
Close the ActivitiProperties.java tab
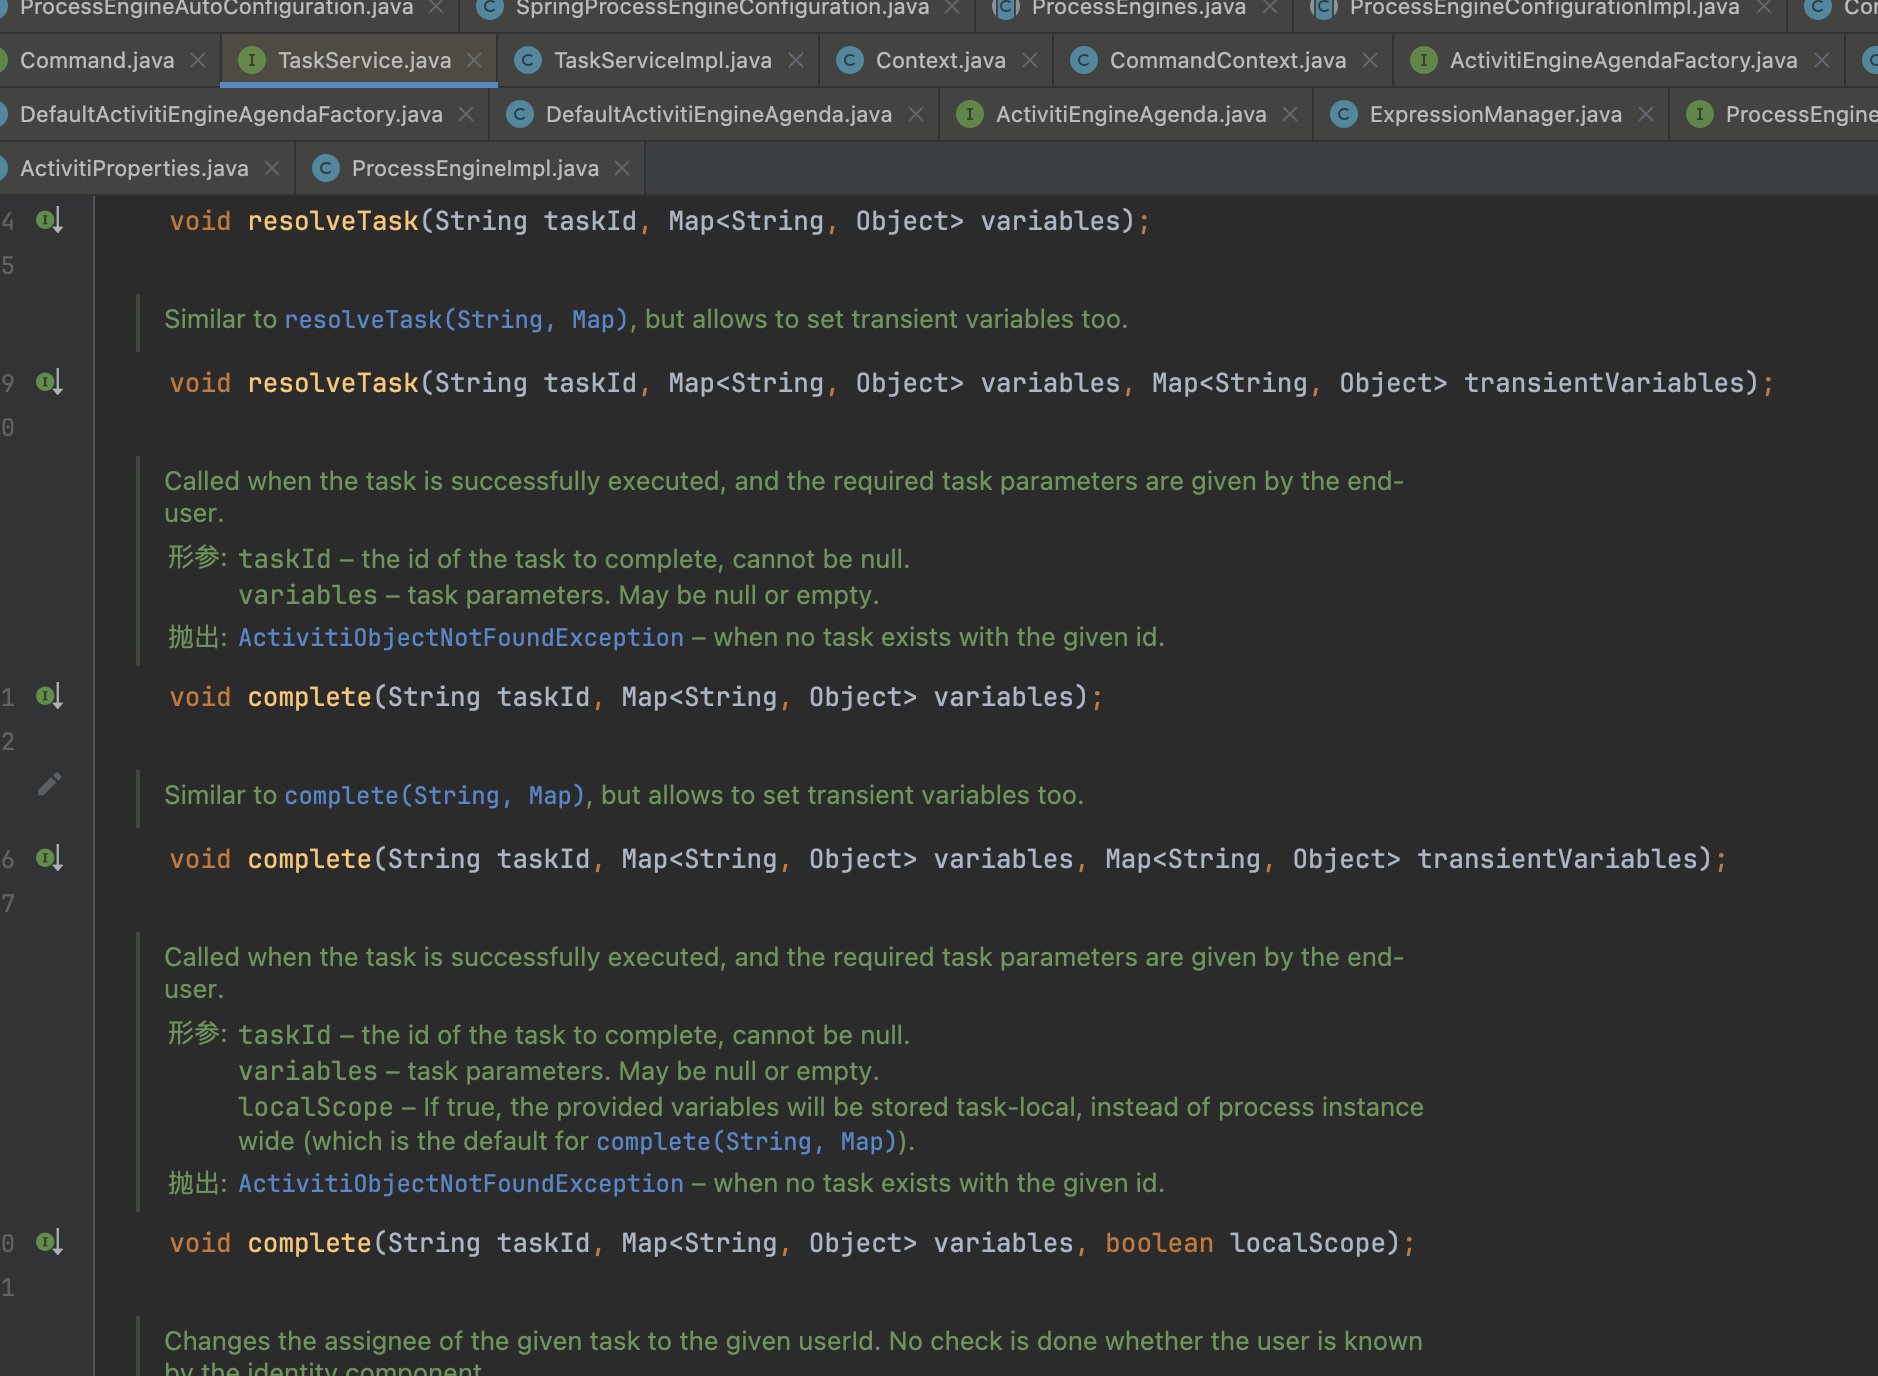(x=272, y=169)
